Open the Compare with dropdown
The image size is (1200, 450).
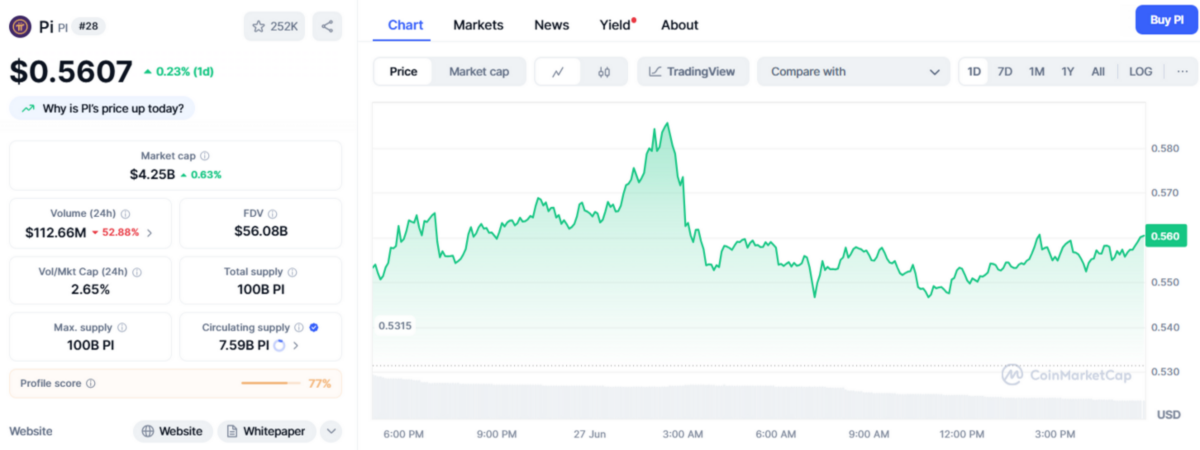[853, 72]
